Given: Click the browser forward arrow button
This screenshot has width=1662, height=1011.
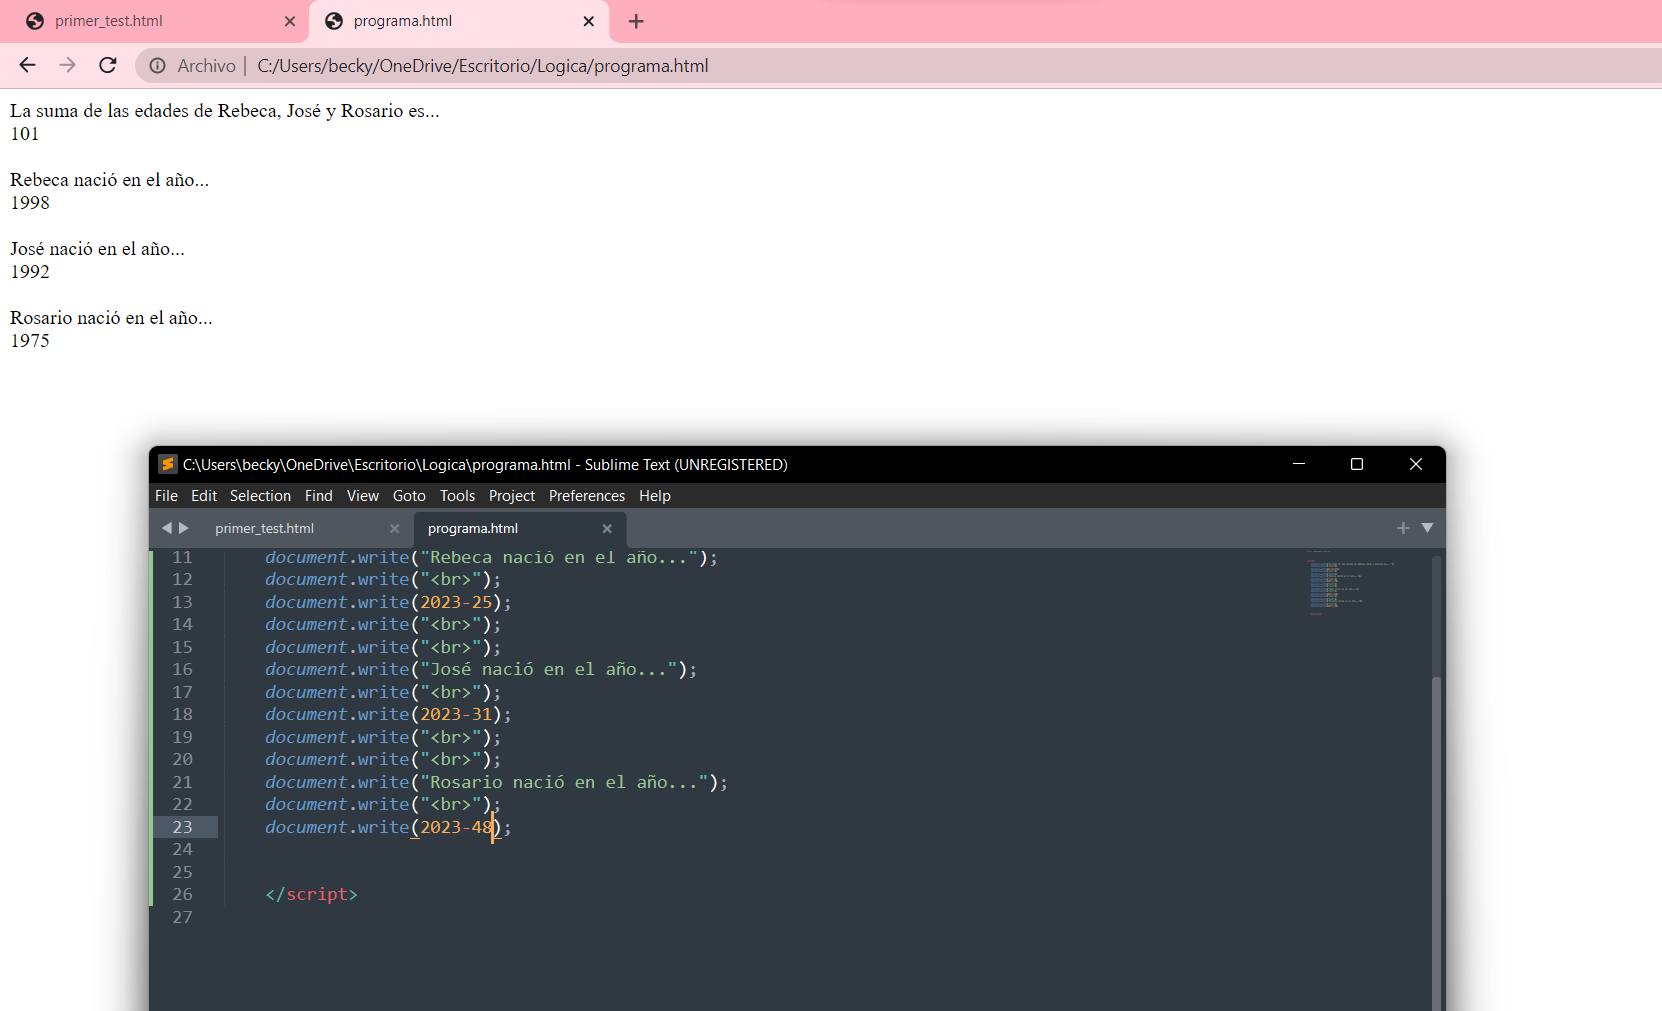Looking at the screenshot, I should [x=67, y=65].
